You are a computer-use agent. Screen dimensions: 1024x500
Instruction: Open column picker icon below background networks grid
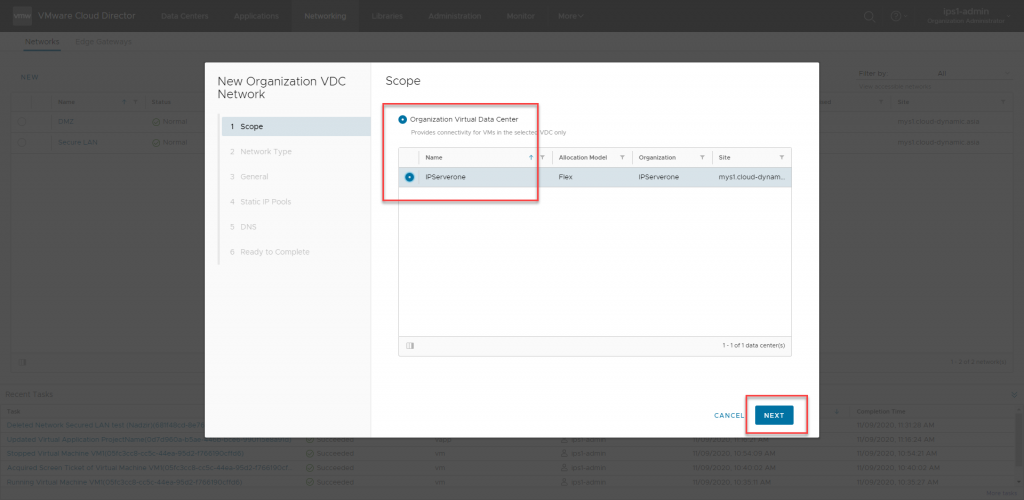[x=22, y=362]
